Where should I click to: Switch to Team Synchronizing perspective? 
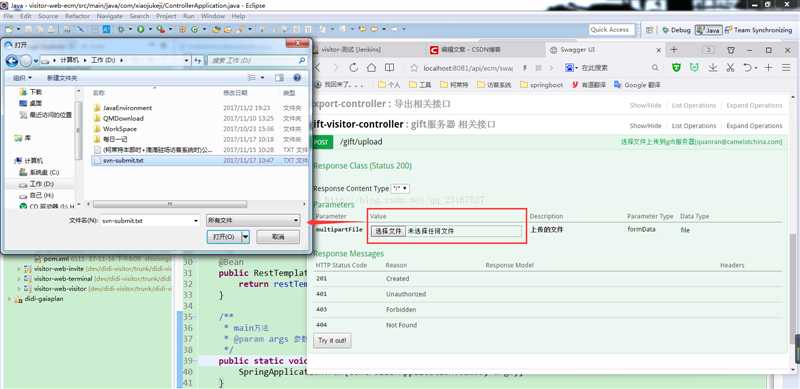point(758,30)
